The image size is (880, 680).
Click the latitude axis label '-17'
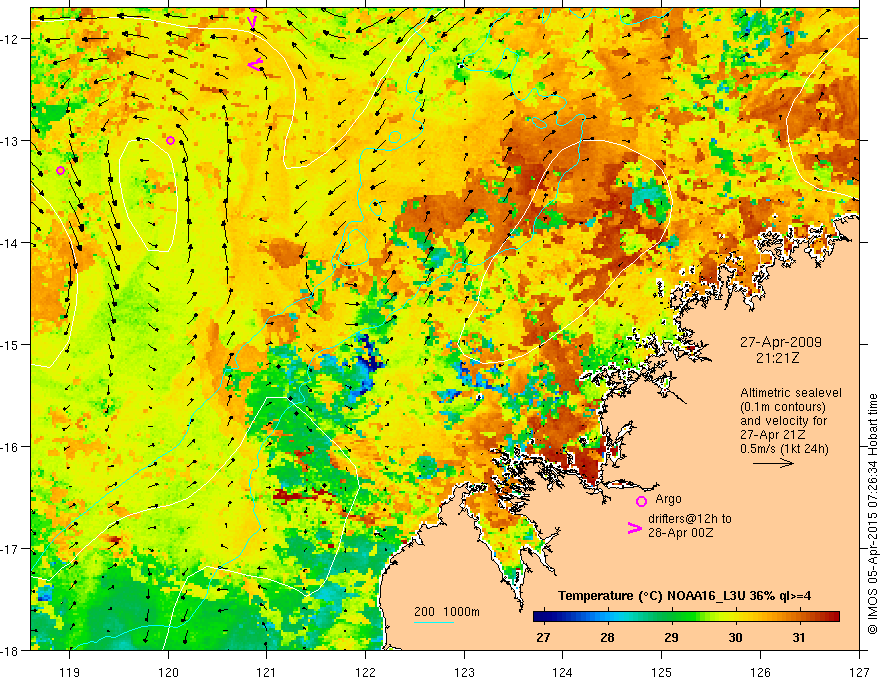pos(10,549)
